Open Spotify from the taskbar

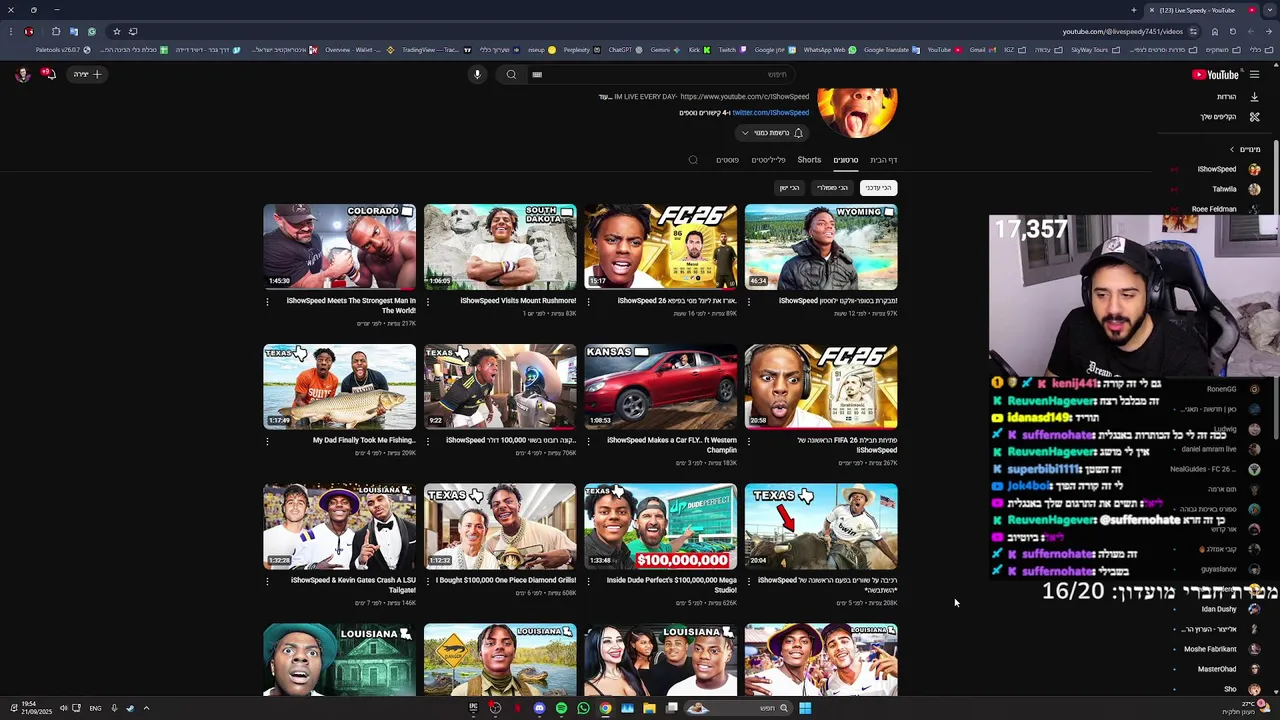pyautogui.click(x=561, y=708)
